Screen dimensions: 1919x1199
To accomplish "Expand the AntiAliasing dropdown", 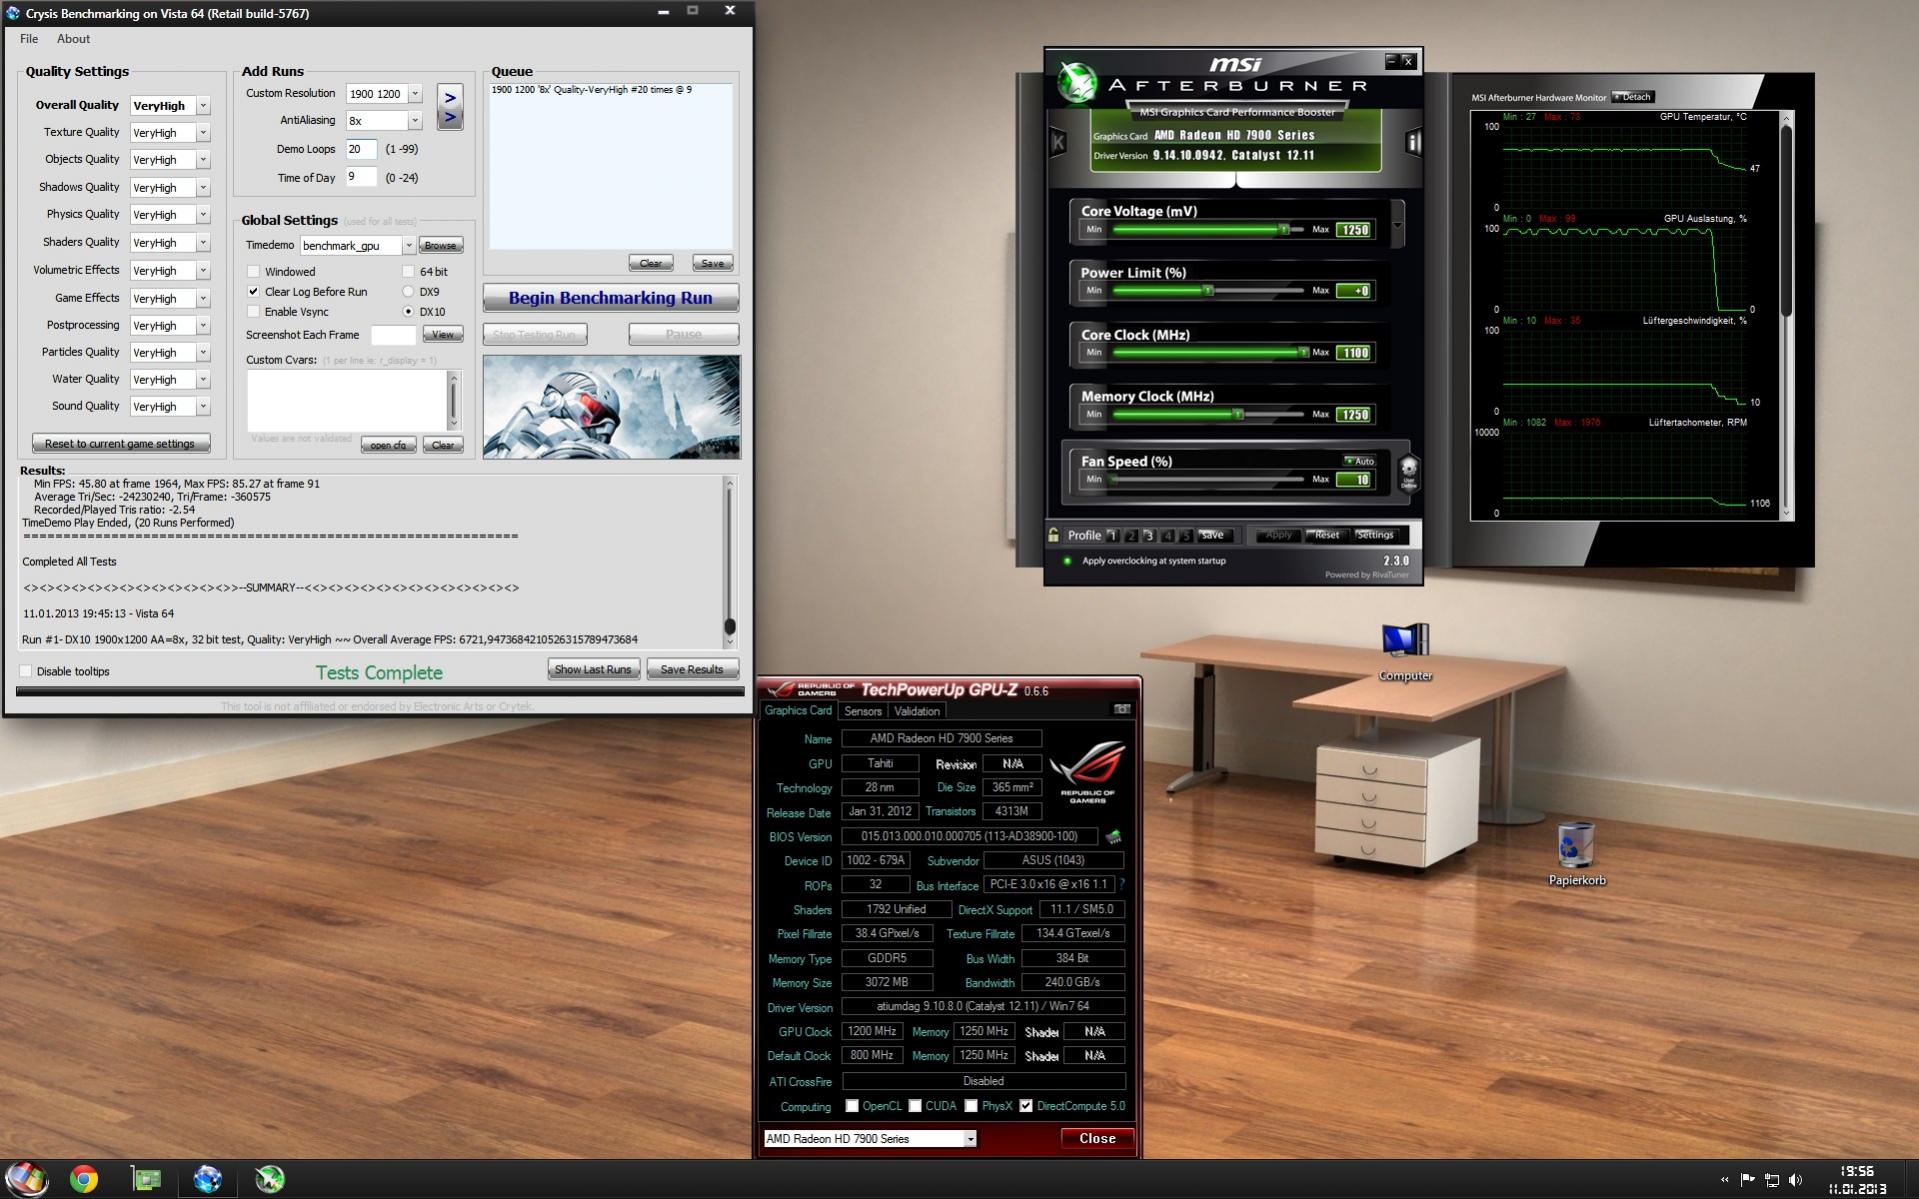I will pyautogui.click(x=415, y=120).
